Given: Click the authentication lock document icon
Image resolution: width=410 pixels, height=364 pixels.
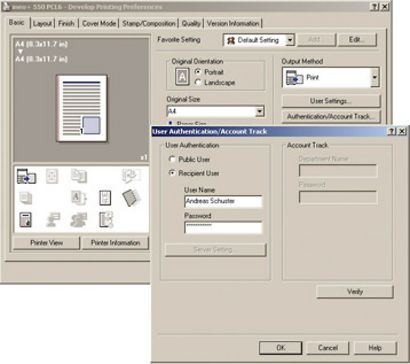Looking at the screenshot, I should tap(25, 220).
